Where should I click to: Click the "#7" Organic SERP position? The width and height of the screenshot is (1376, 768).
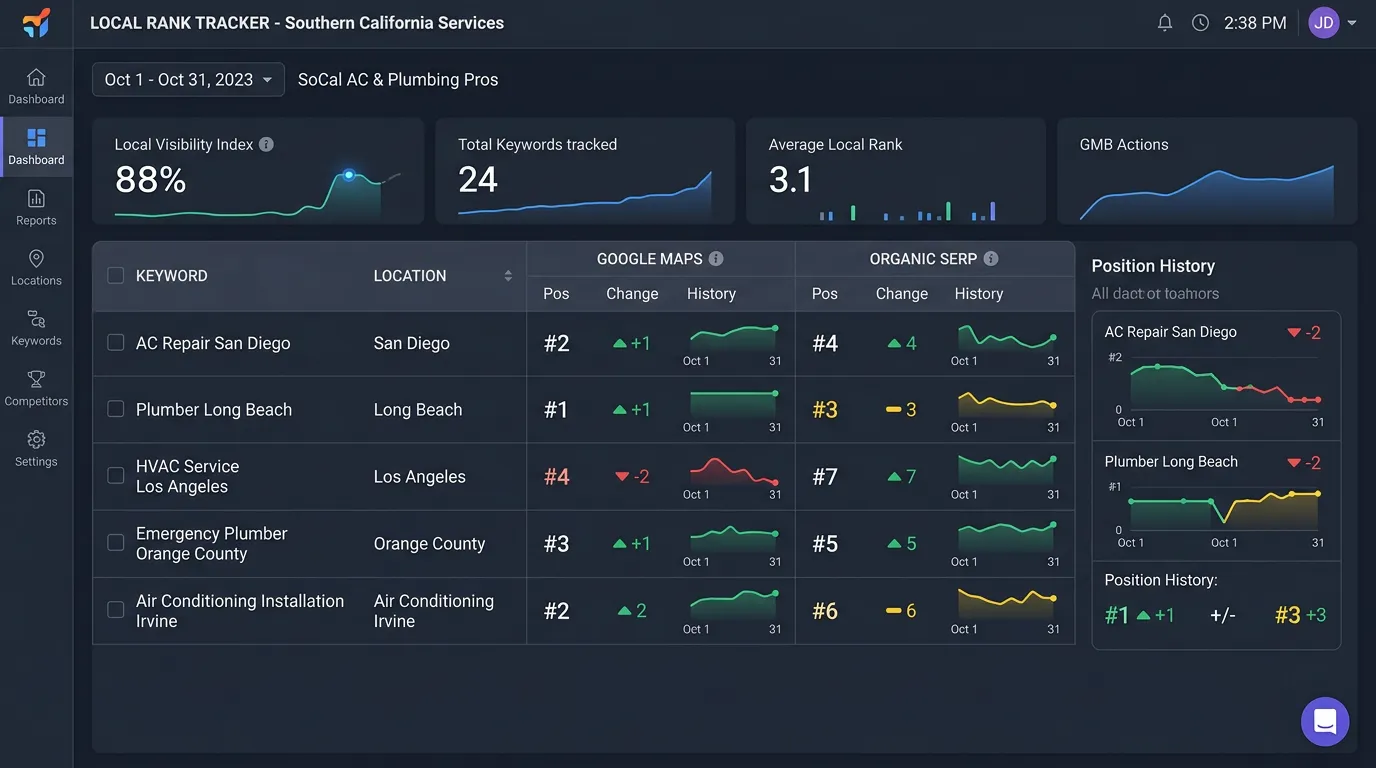[x=825, y=477]
